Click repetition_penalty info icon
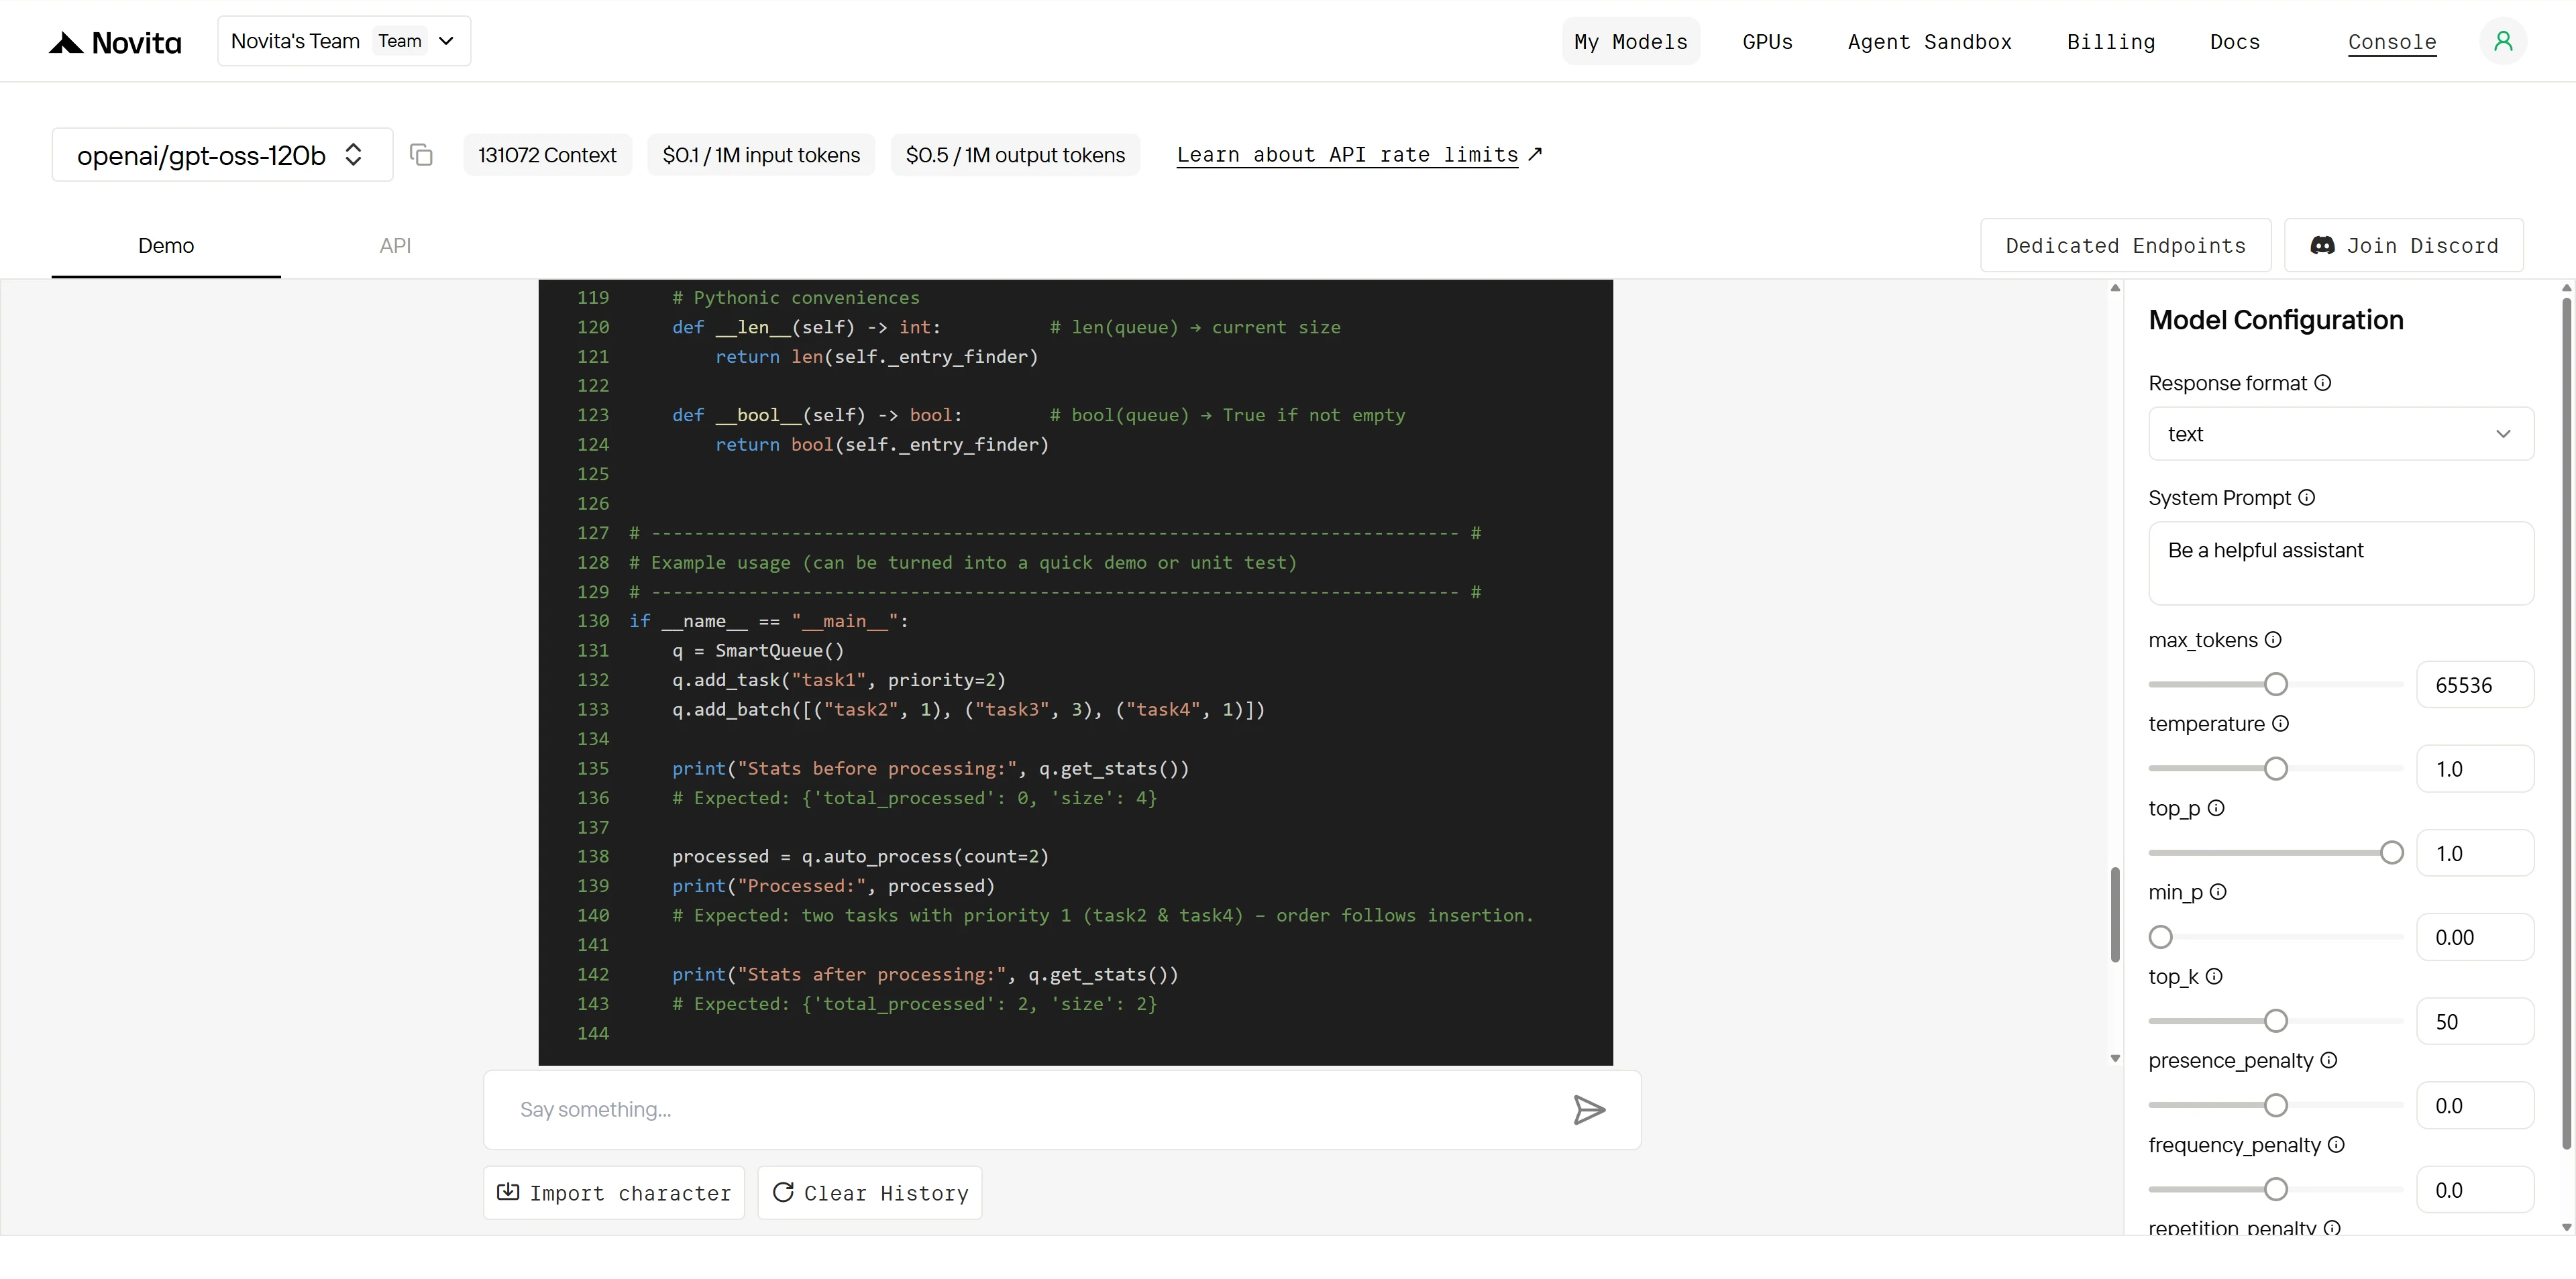 pyautogui.click(x=2332, y=1228)
